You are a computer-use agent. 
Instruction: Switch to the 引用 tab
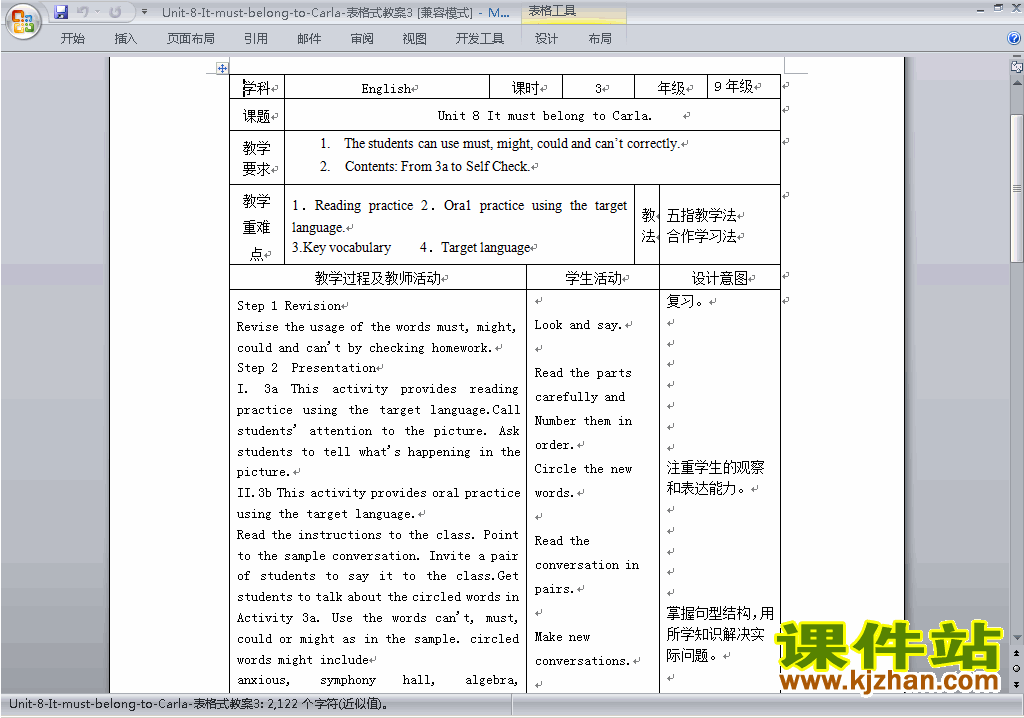255,39
